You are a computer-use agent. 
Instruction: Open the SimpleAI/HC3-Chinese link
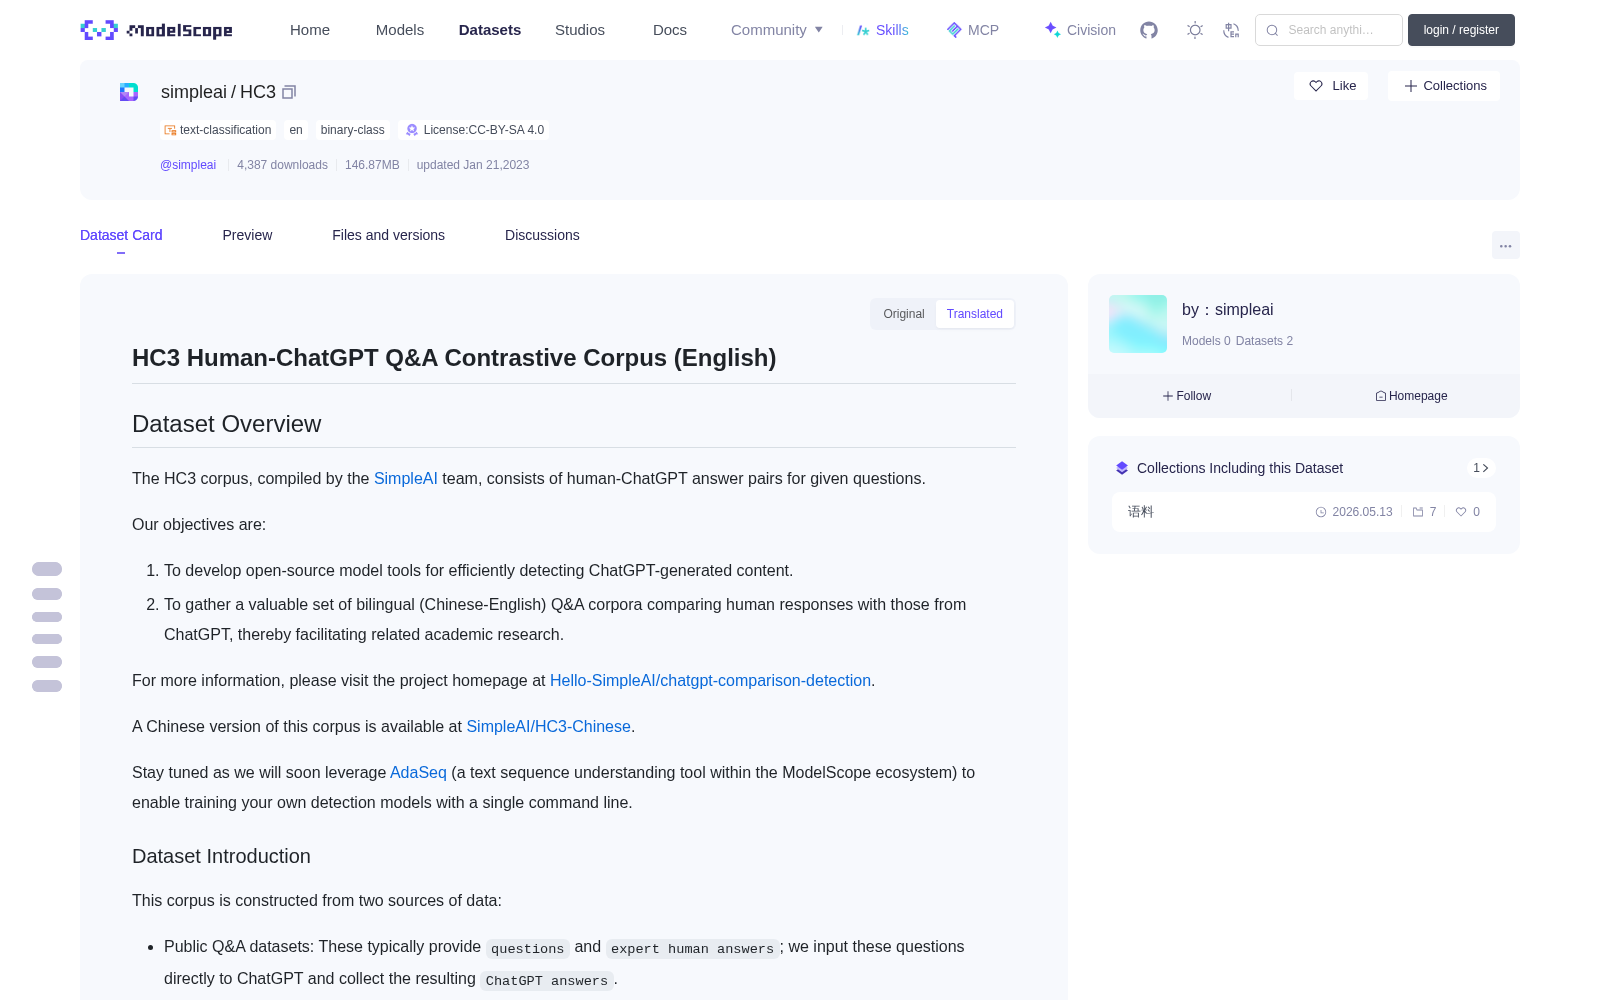coord(548,727)
